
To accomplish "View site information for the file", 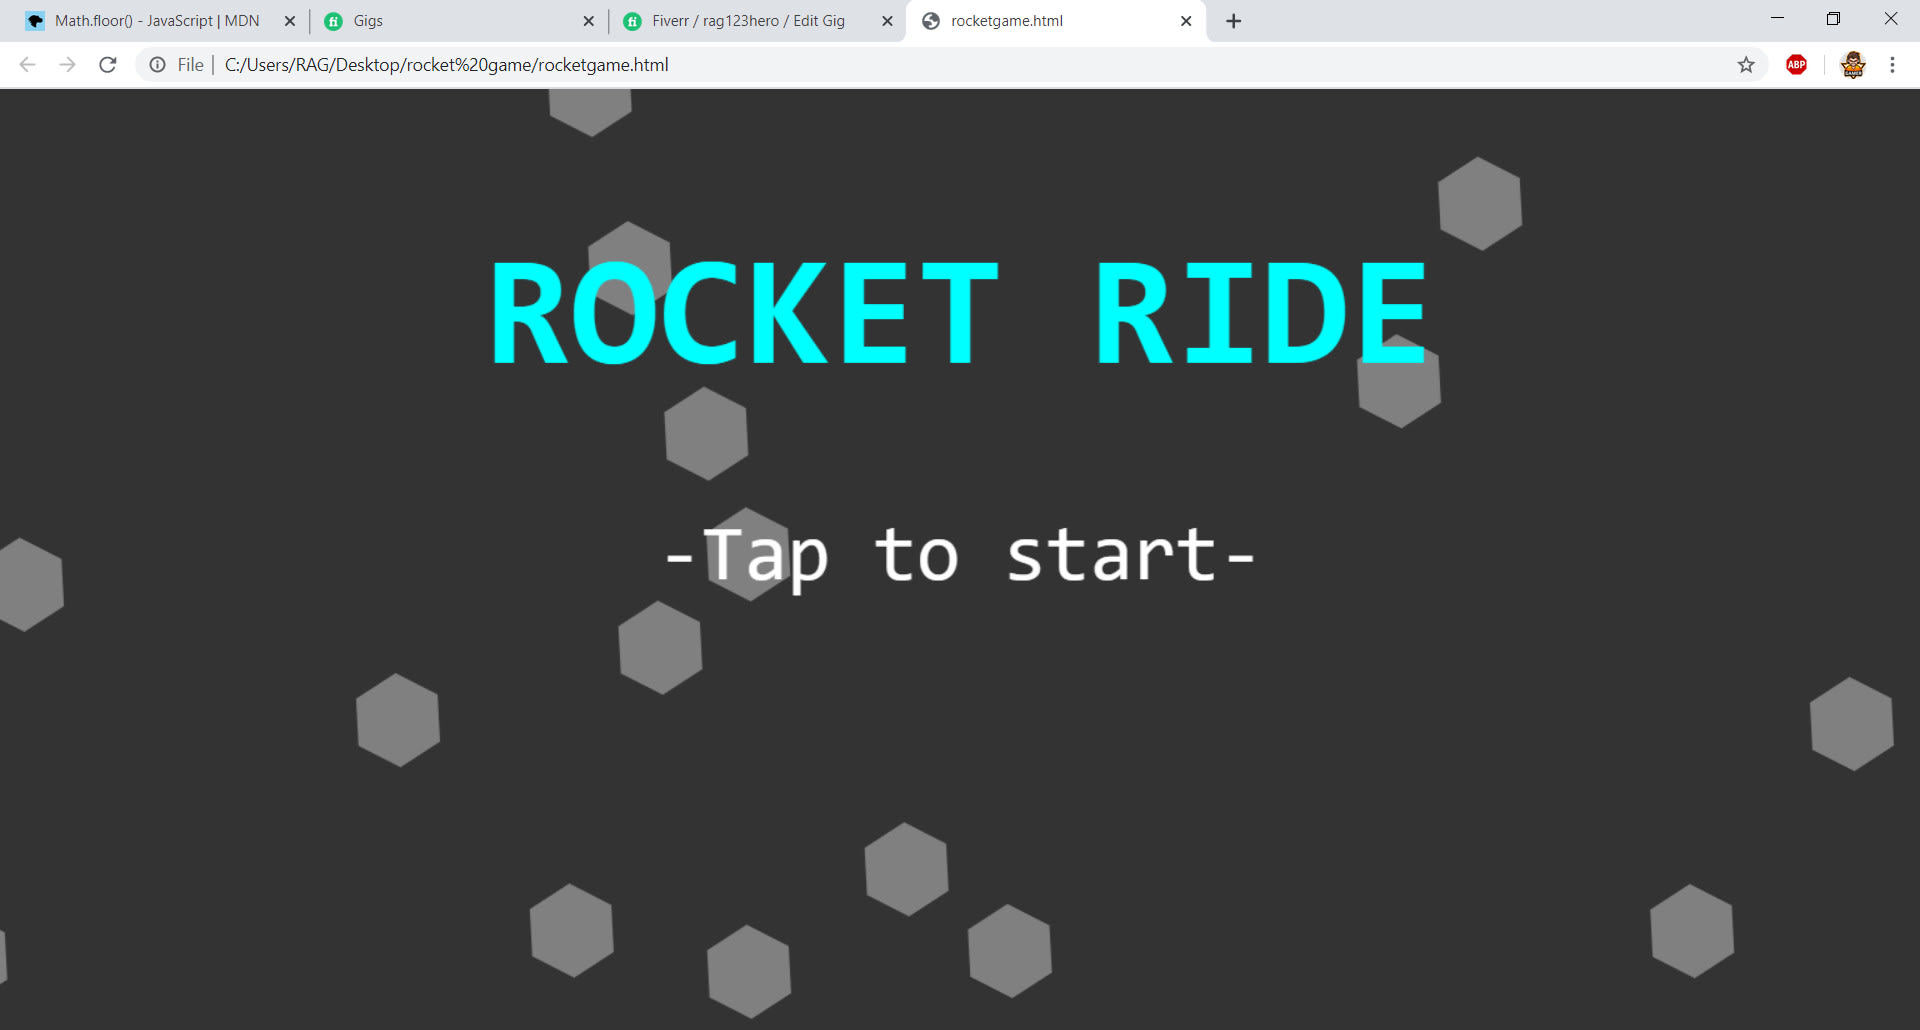I will [x=158, y=65].
